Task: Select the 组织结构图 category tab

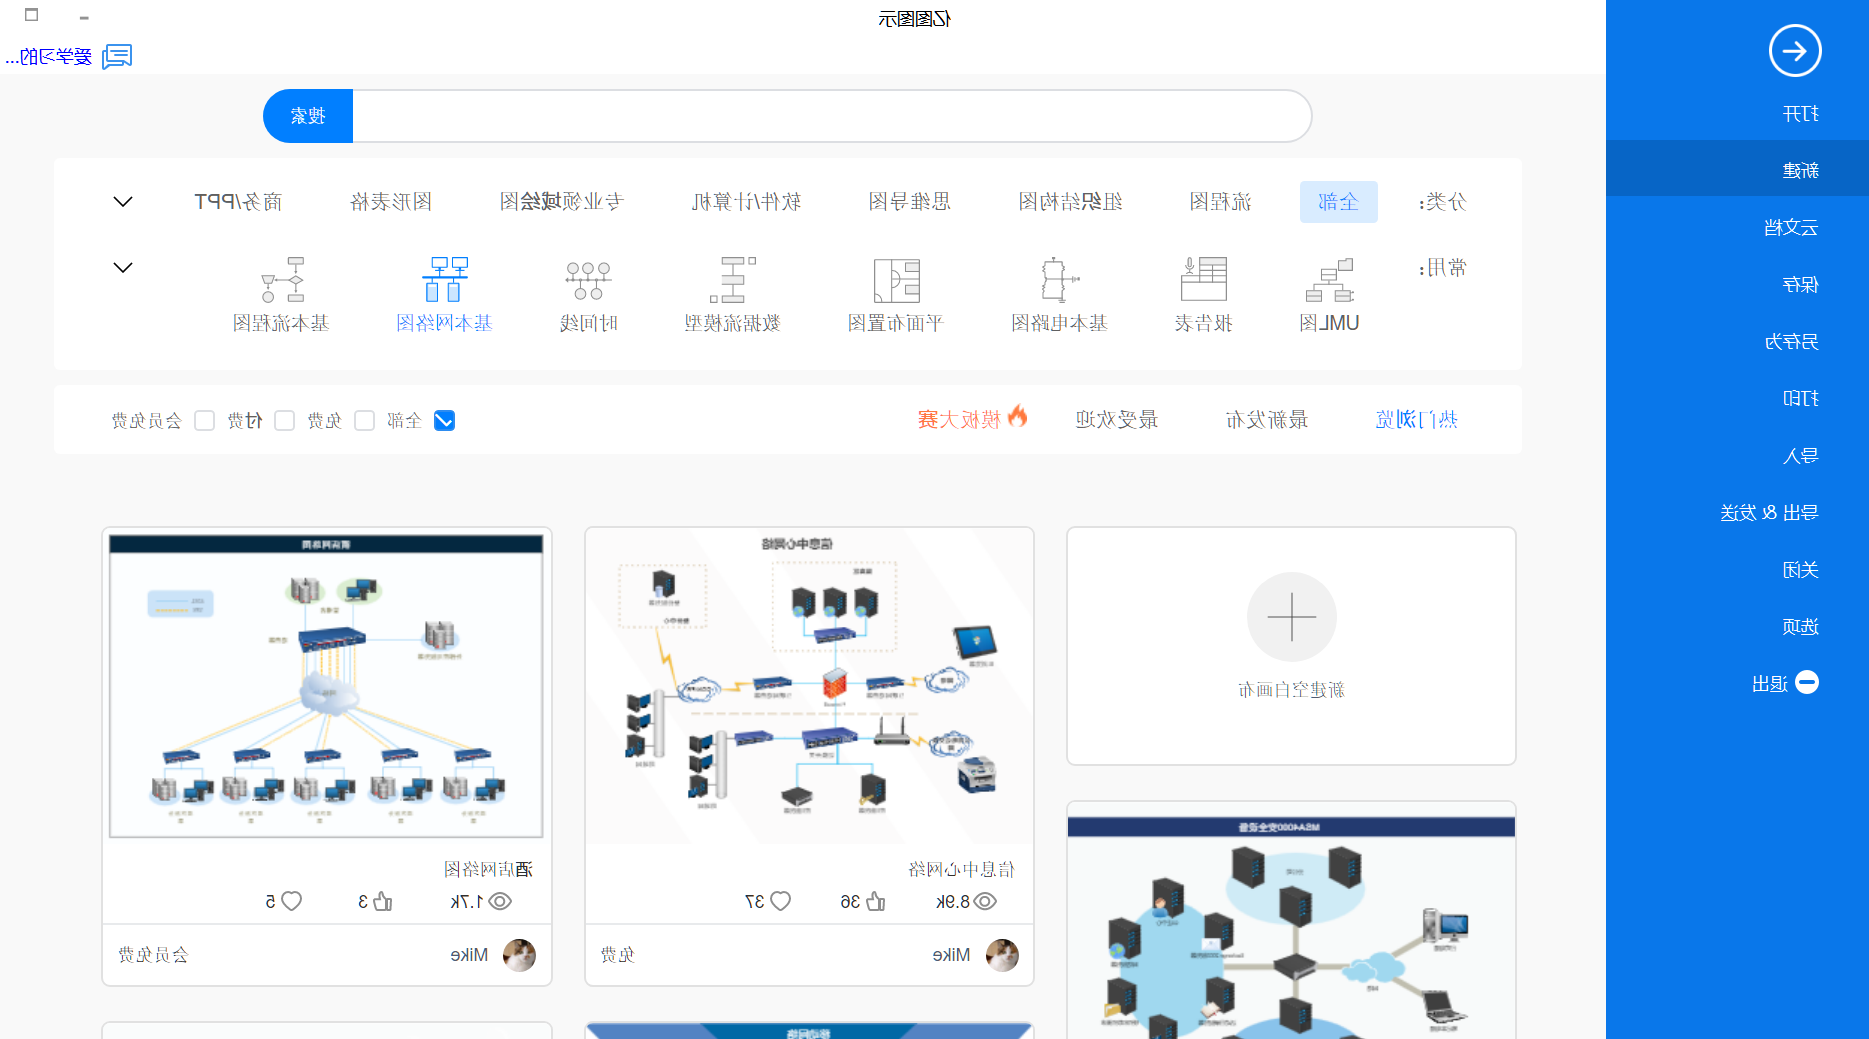Action: tap(1070, 202)
